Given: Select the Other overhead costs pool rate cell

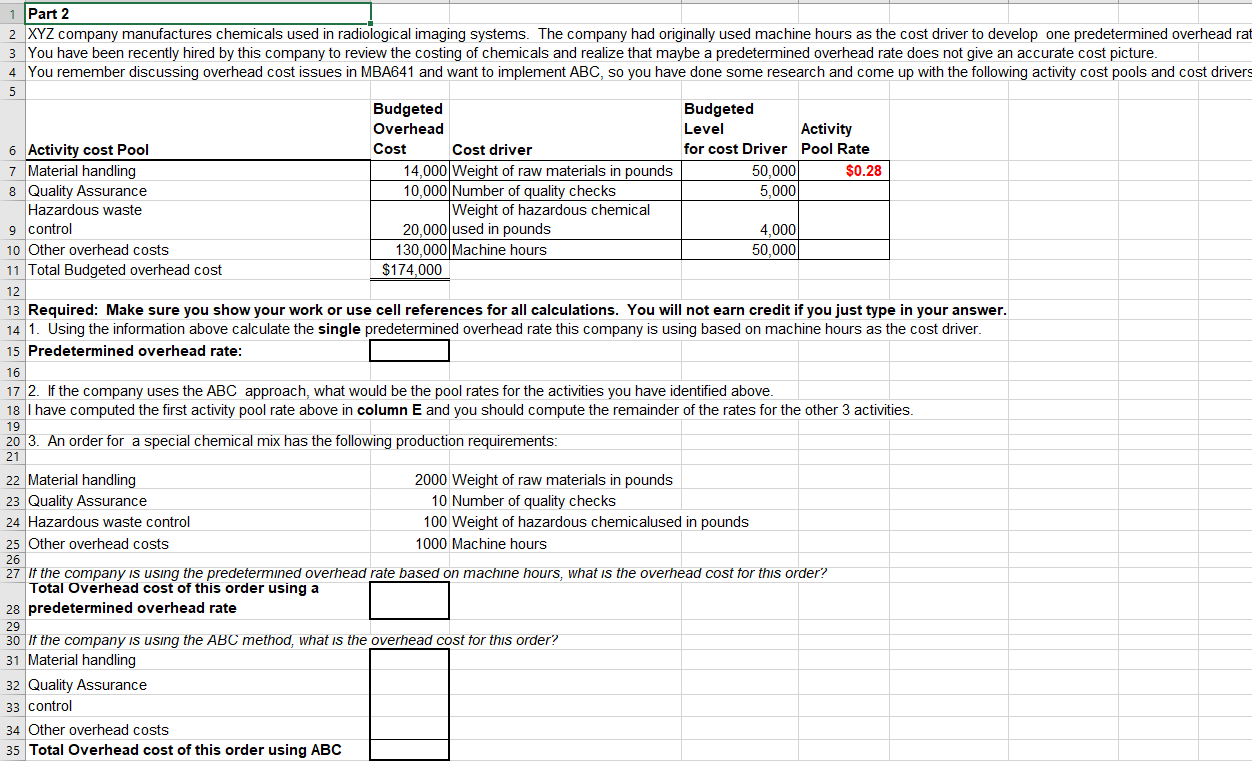Looking at the screenshot, I should pyautogui.click(x=844, y=250).
